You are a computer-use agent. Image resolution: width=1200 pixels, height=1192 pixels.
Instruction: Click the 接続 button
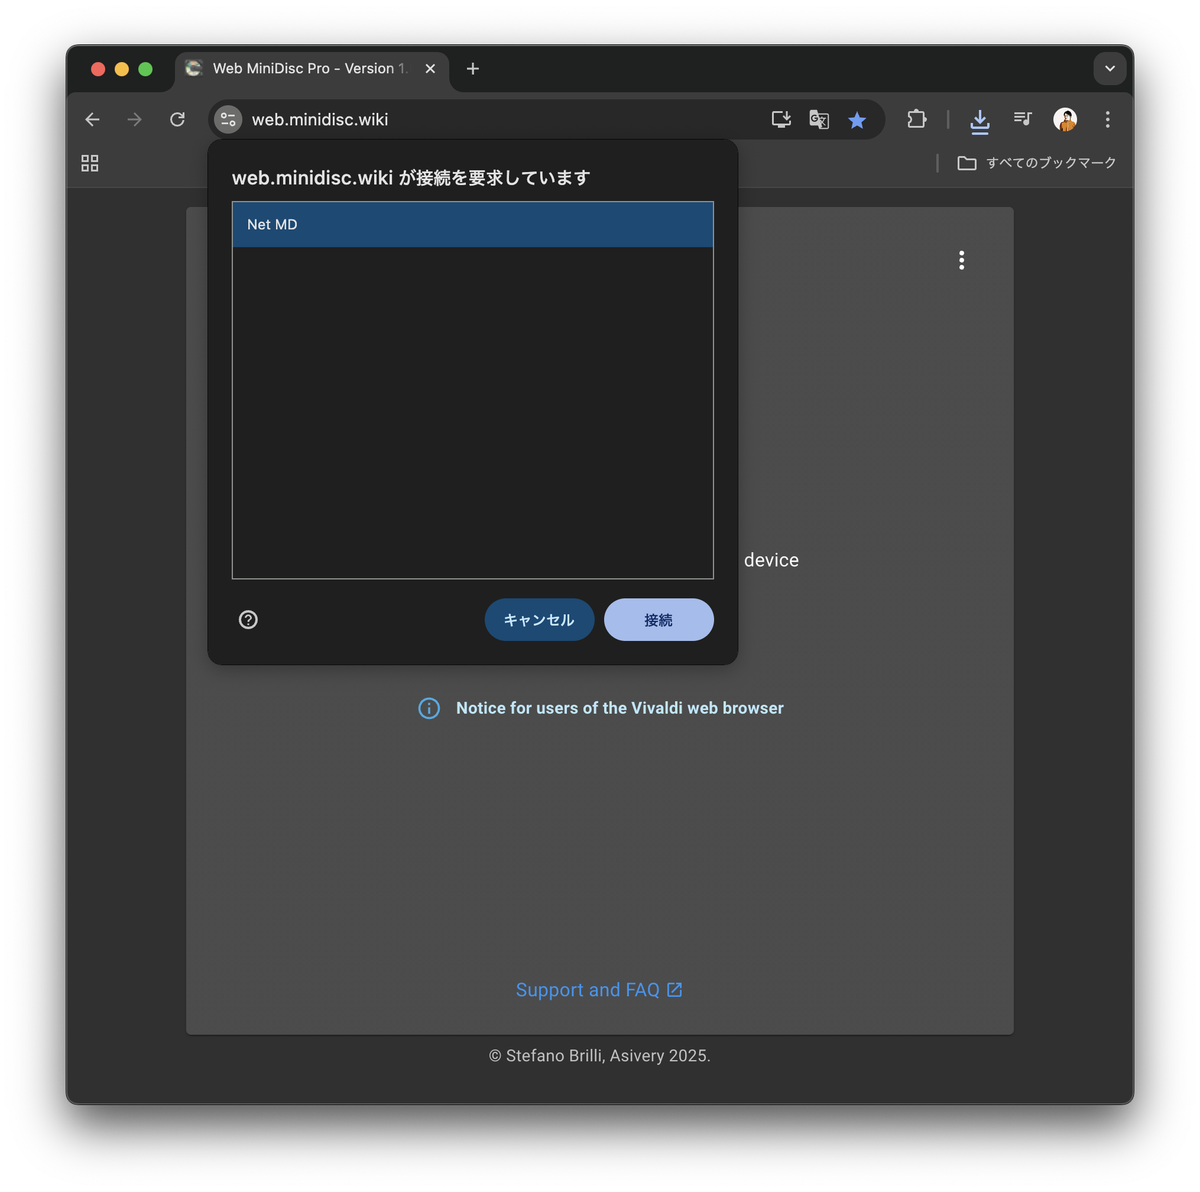(x=658, y=620)
